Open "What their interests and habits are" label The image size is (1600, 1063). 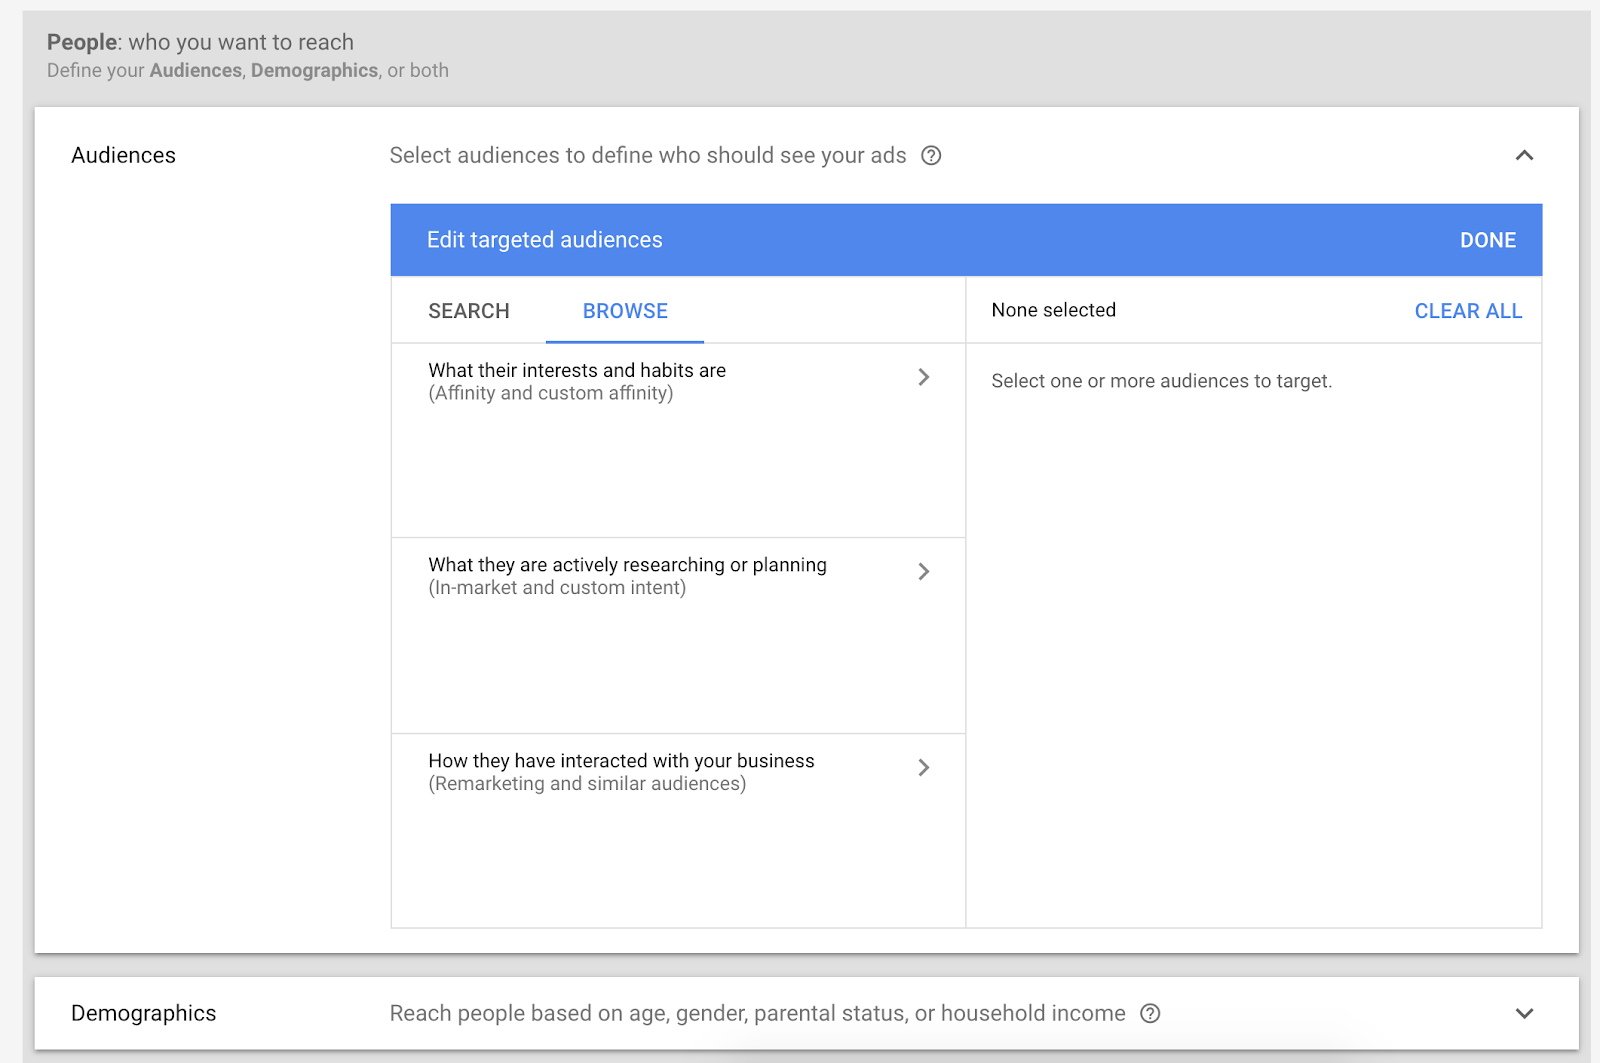[577, 371]
